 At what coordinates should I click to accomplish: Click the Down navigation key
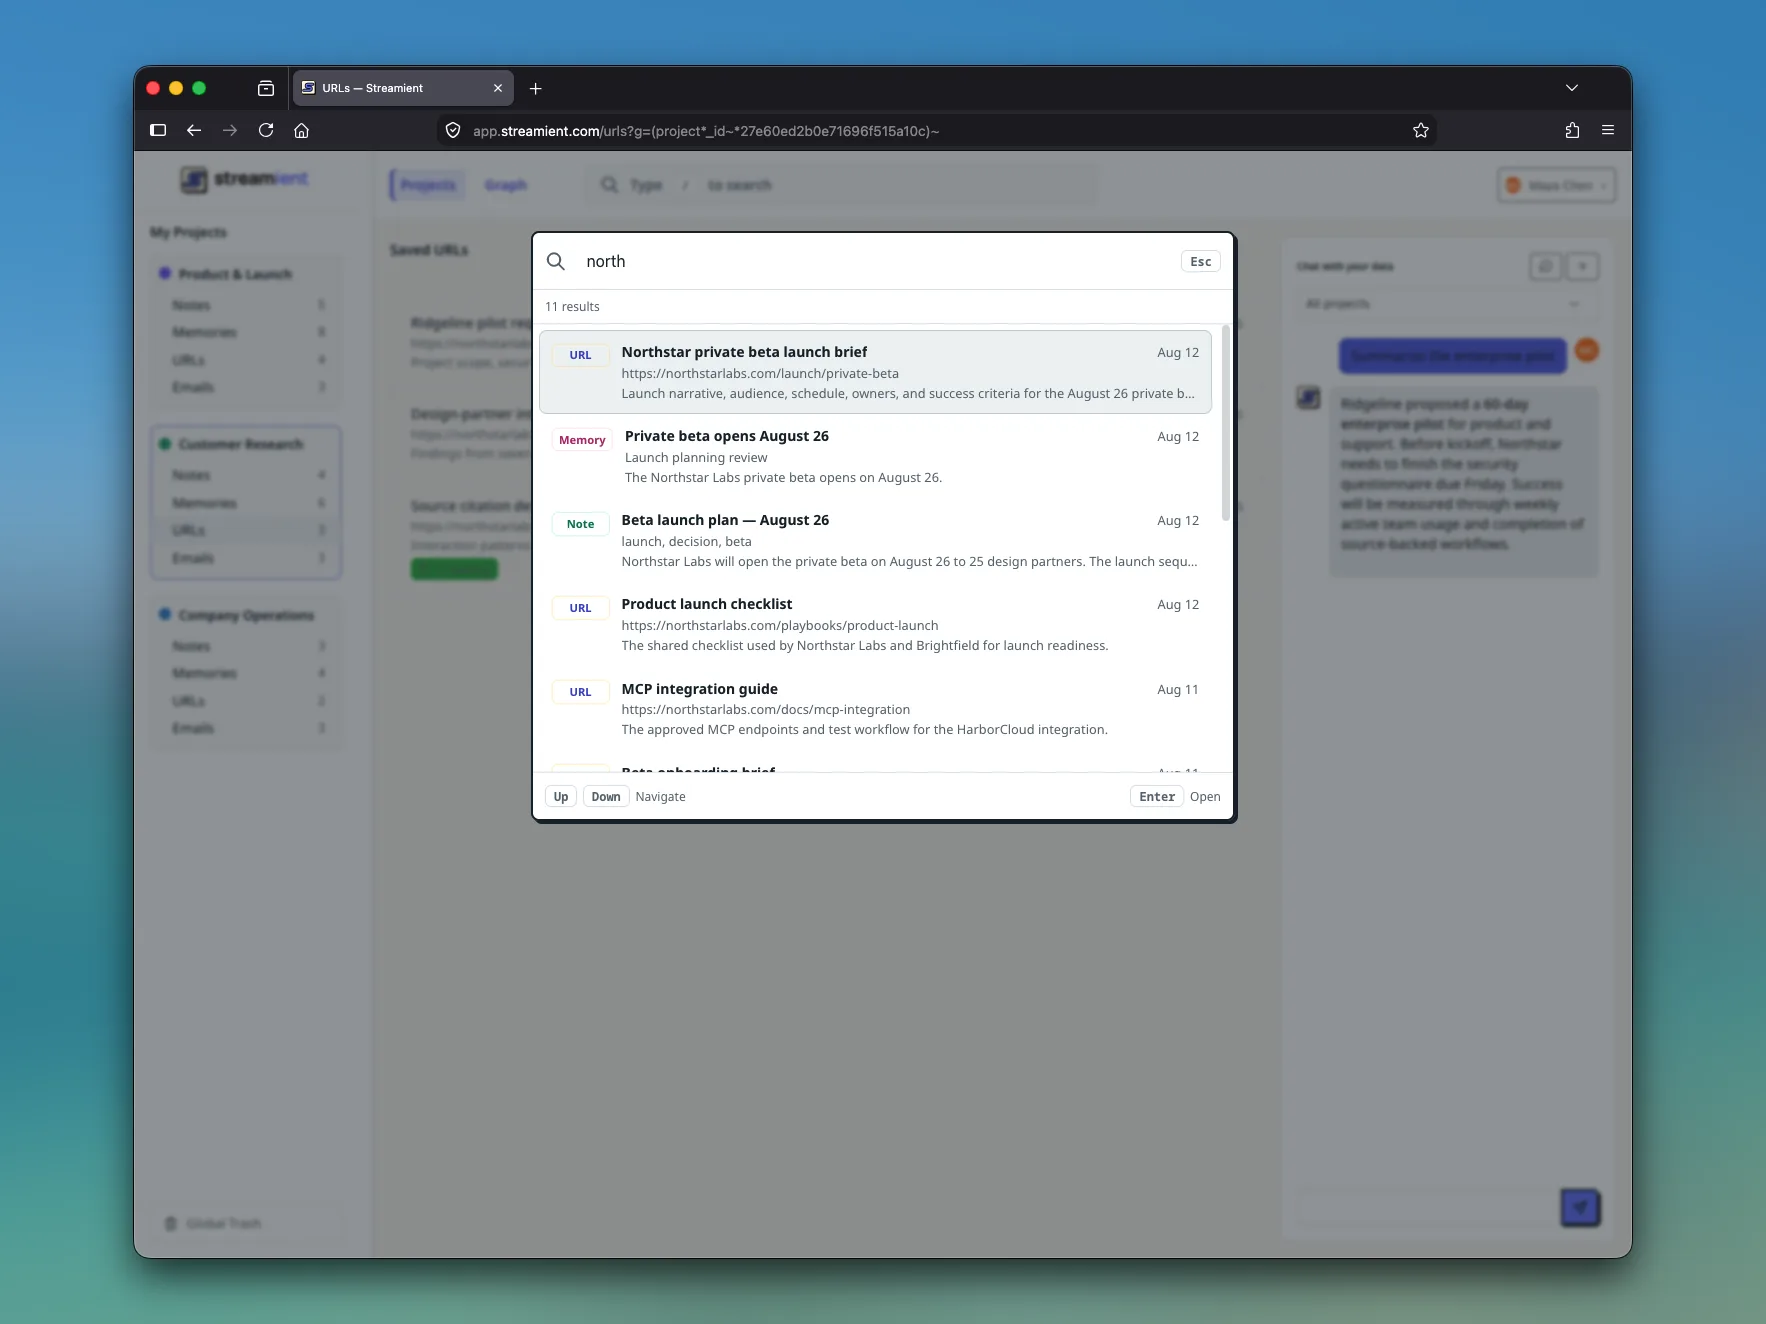pyautogui.click(x=606, y=797)
